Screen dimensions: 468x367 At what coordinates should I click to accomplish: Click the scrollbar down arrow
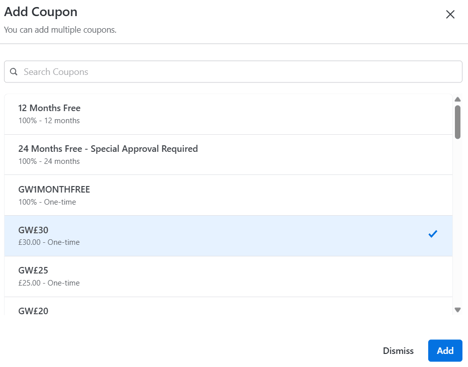[x=458, y=310]
